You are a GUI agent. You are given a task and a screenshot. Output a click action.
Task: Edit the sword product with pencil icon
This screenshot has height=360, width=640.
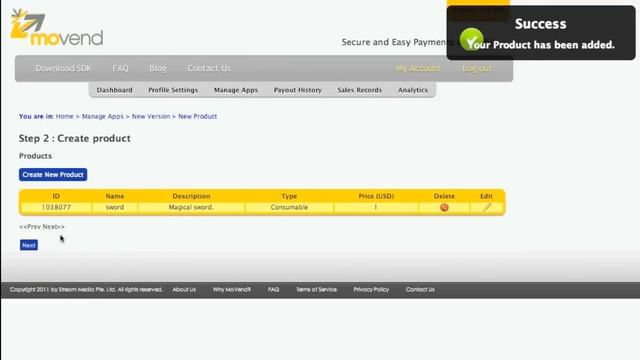click(x=487, y=207)
